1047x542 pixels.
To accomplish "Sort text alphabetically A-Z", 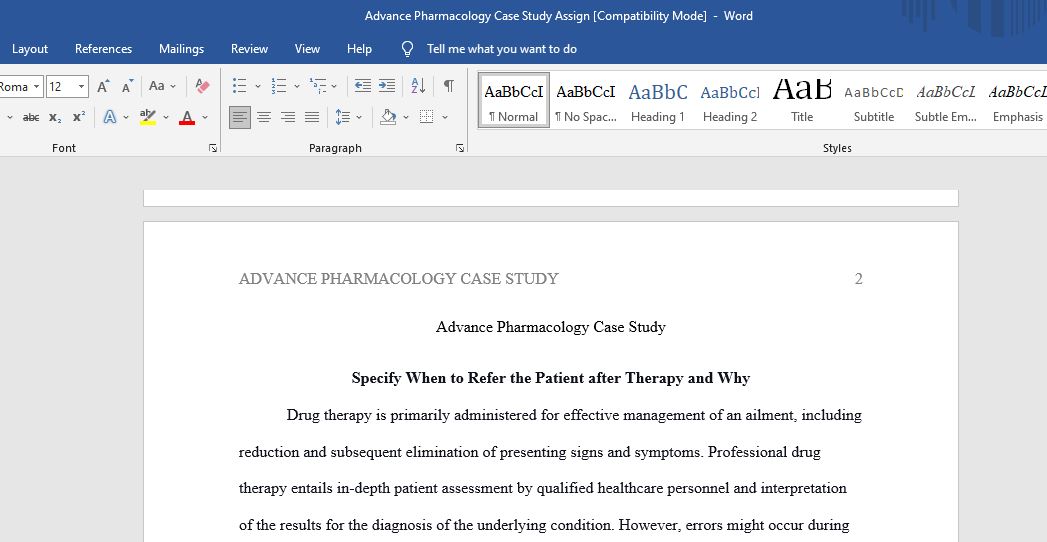I will [419, 86].
